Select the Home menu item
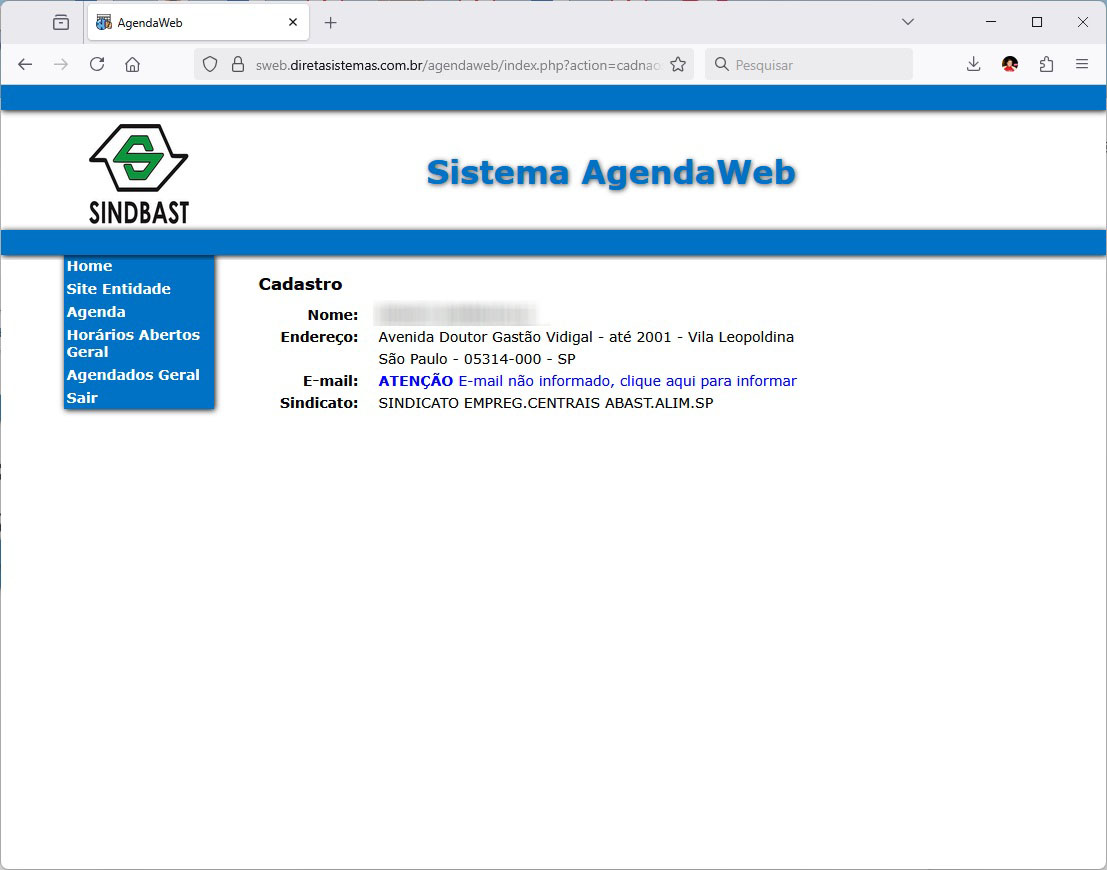The height and width of the screenshot is (870, 1107). tap(89, 266)
